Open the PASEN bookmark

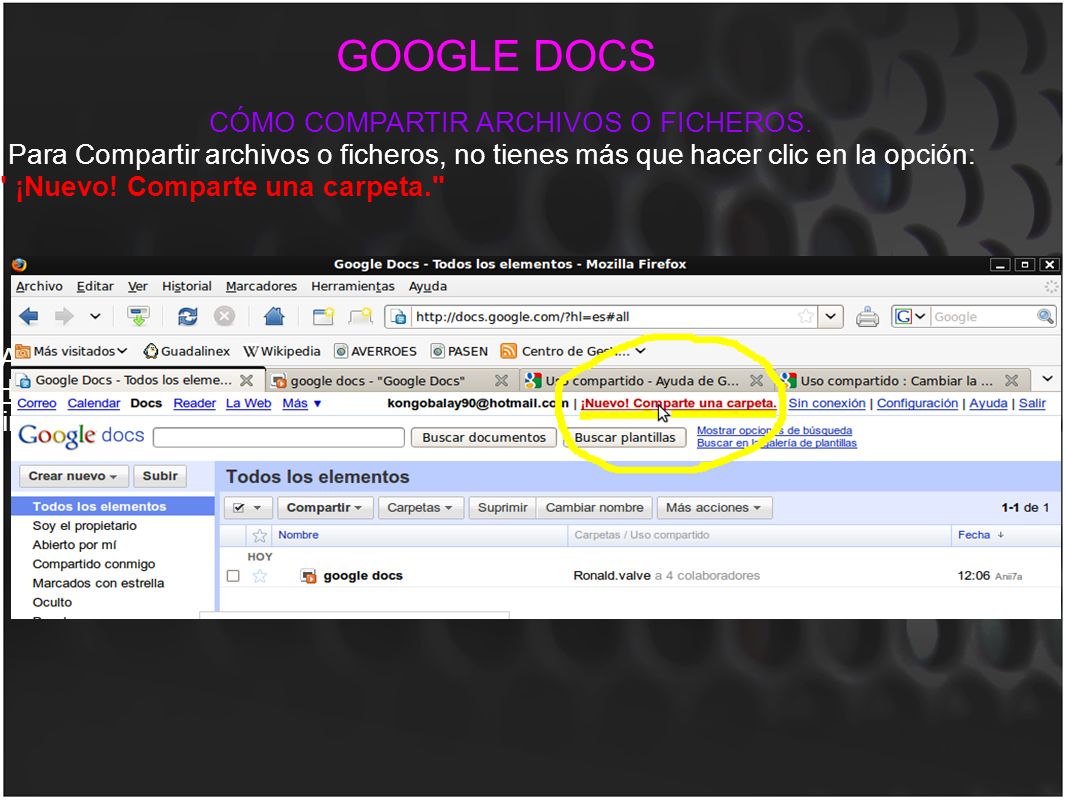point(460,351)
